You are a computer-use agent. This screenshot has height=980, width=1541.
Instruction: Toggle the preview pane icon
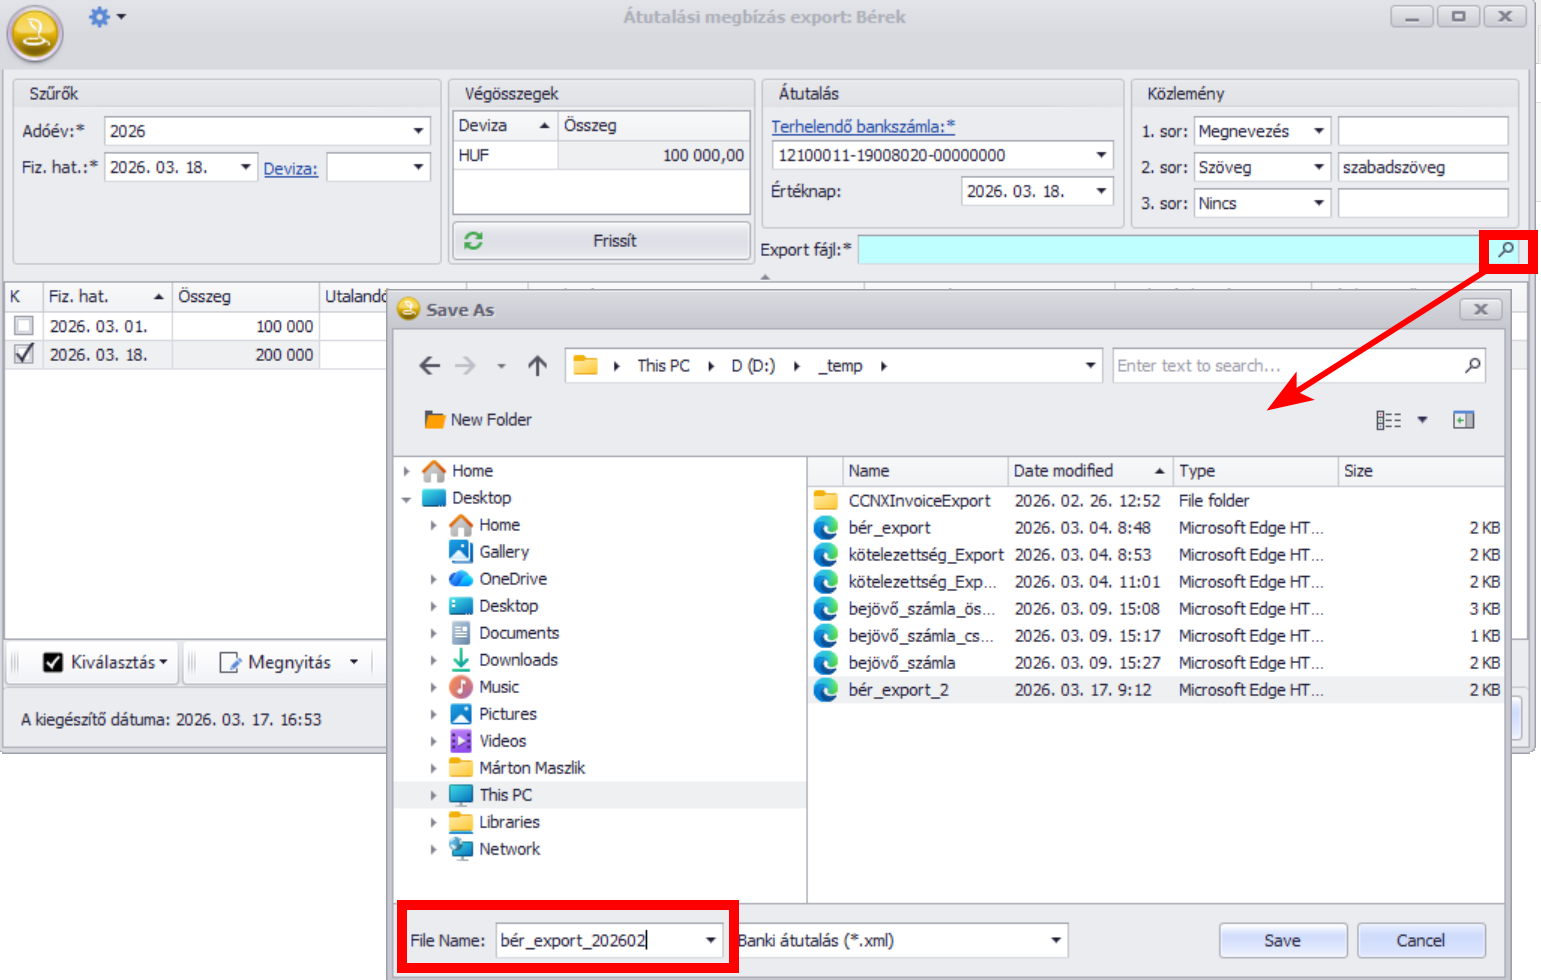tap(1463, 420)
